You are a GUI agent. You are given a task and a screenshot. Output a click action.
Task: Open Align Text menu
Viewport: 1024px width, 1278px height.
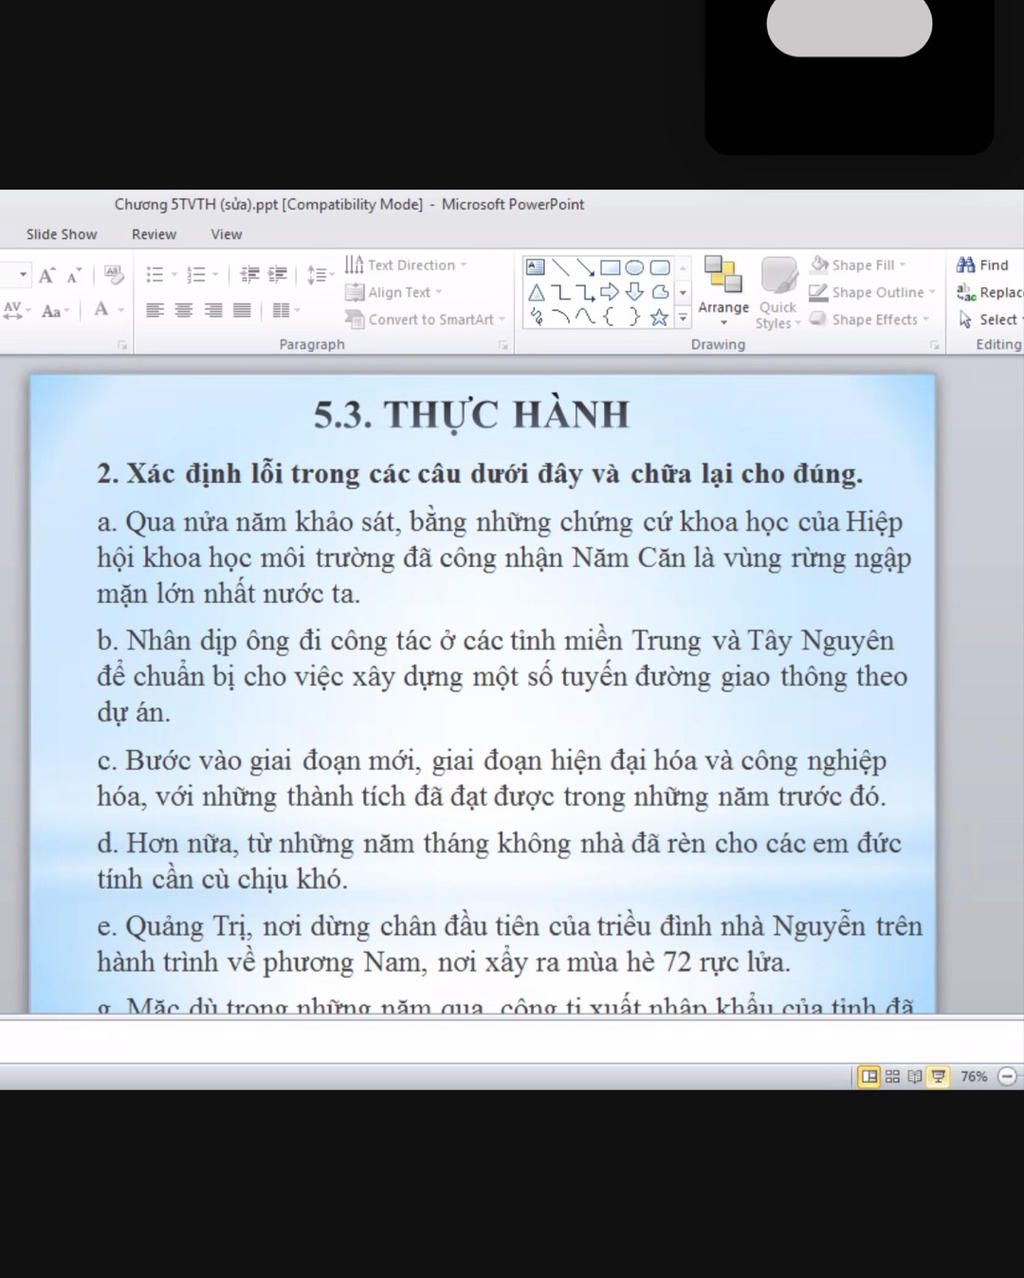(393, 292)
